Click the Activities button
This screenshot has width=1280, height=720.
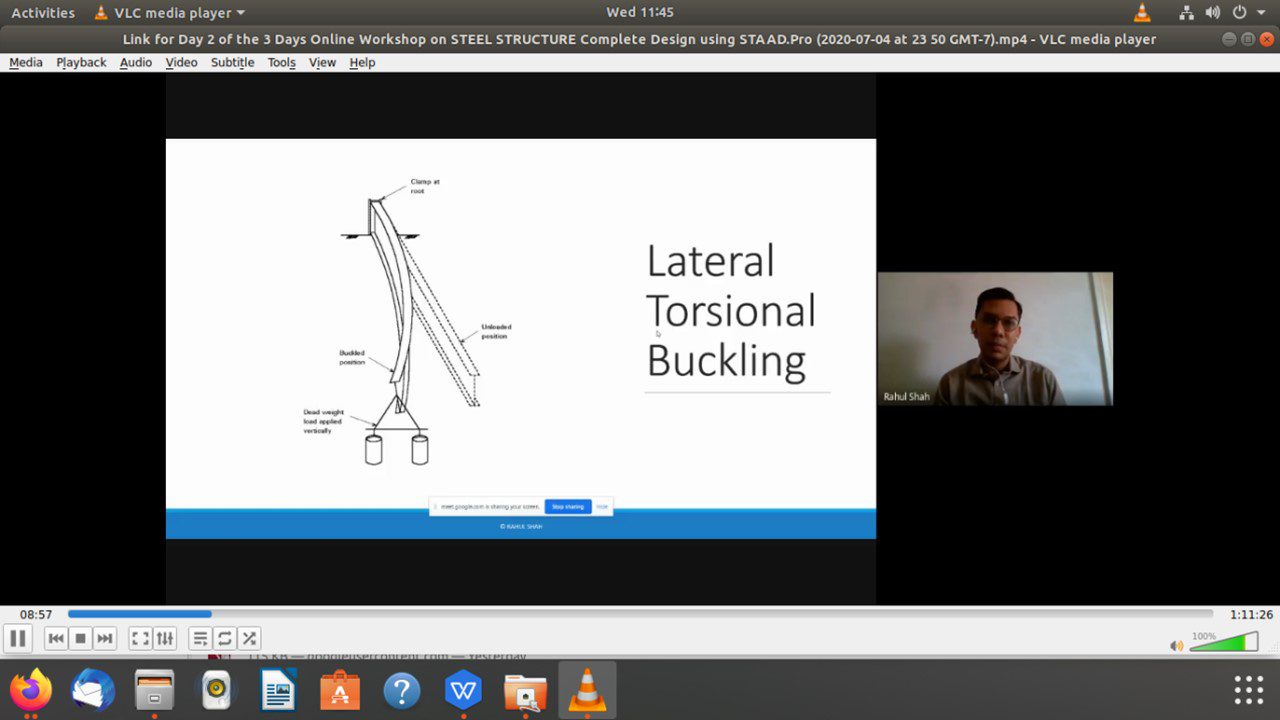click(43, 13)
